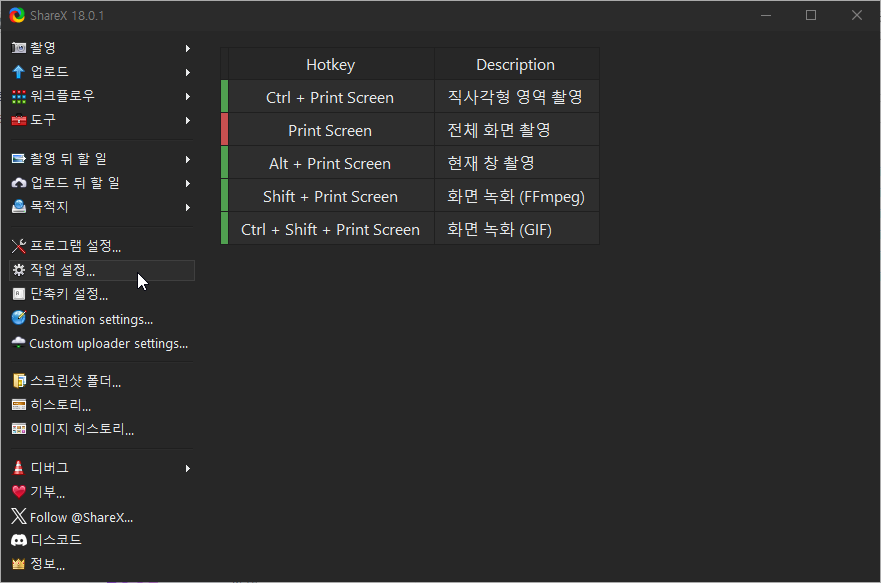The height and width of the screenshot is (583, 881).
Task: Open the 업로드 menu
Action: (102, 72)
